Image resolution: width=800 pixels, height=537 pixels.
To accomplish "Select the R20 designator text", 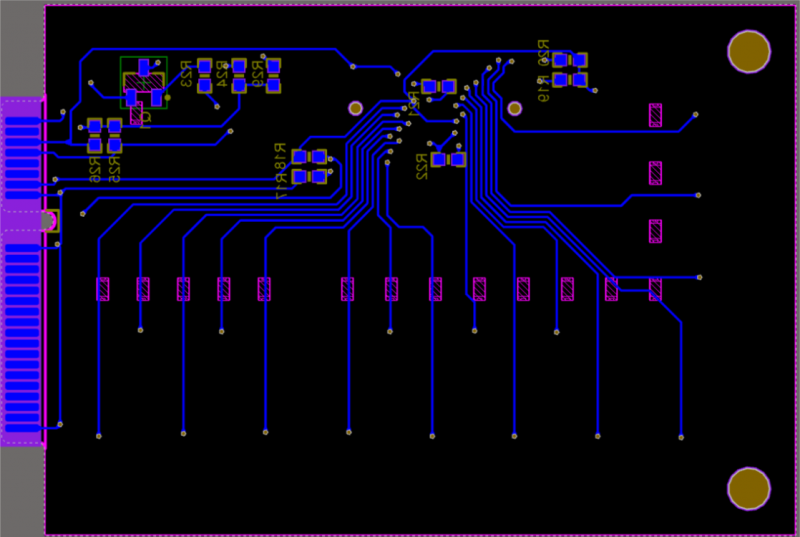I will [543, 54].
